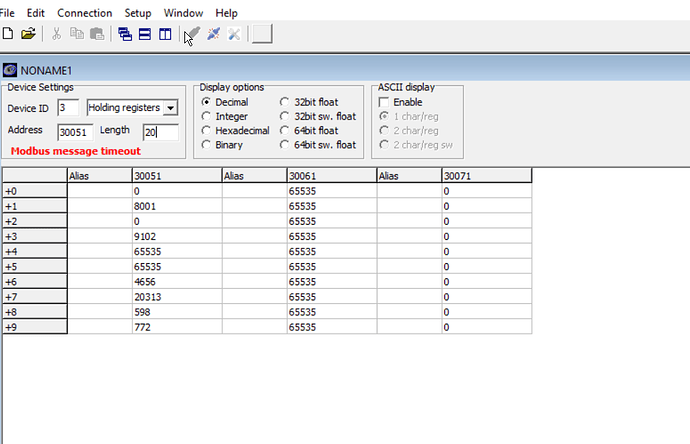Image resolution: width=690 pixels, height=444 pixels.
Task: Click the Connect plug icon
Action: coord(193,34)
